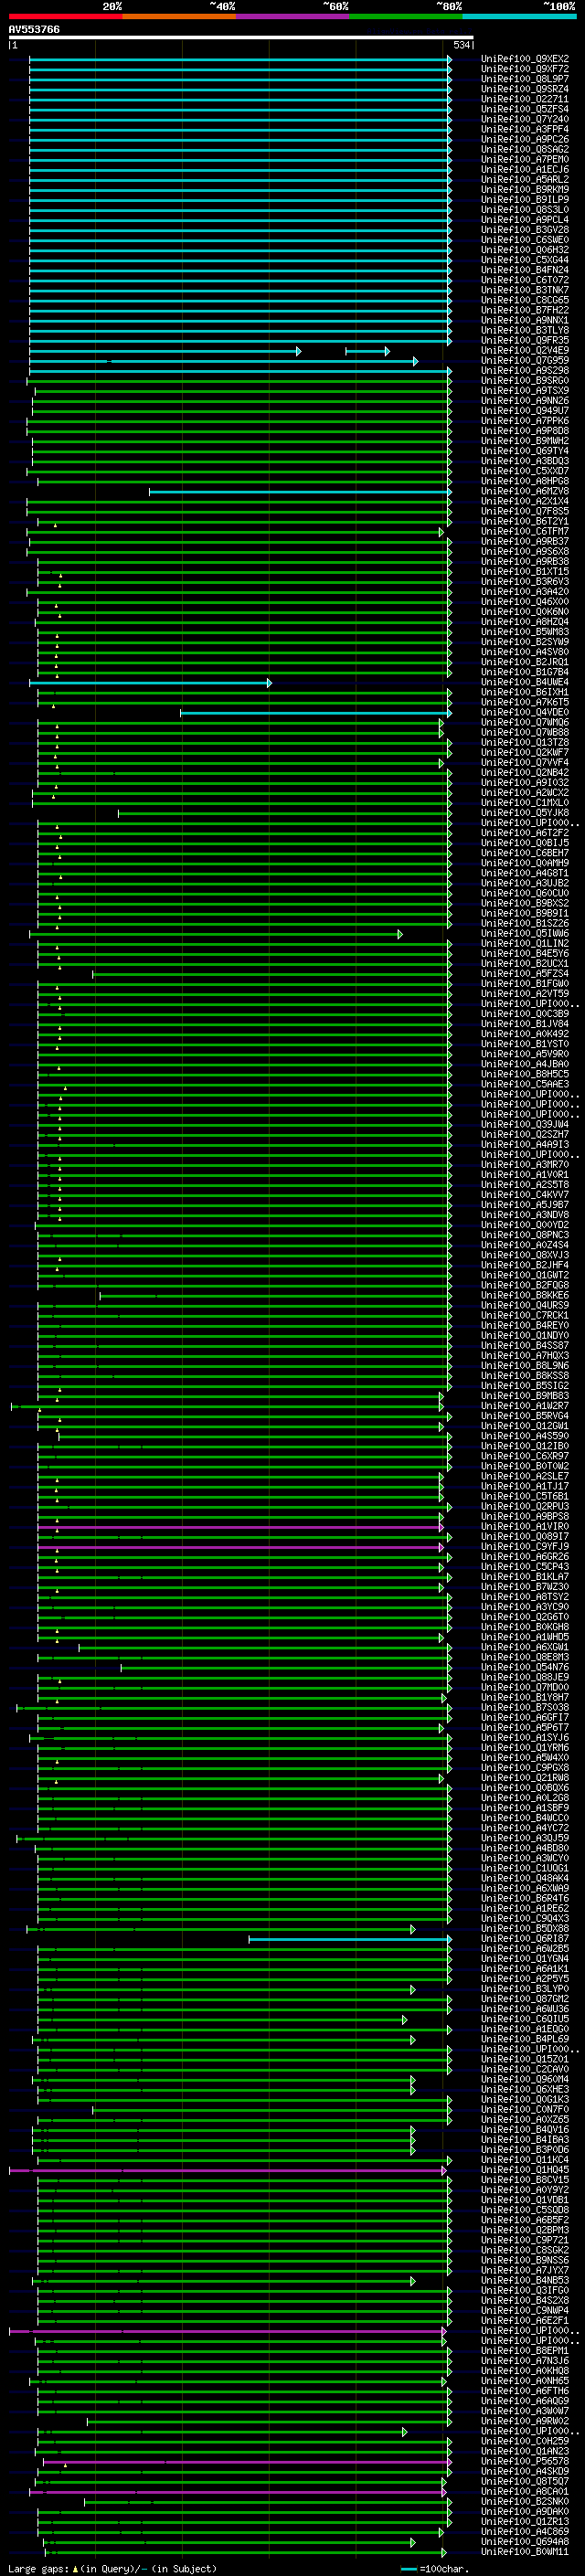Select hit label UniRef100_B9MWH2

[x=525, y=441]
